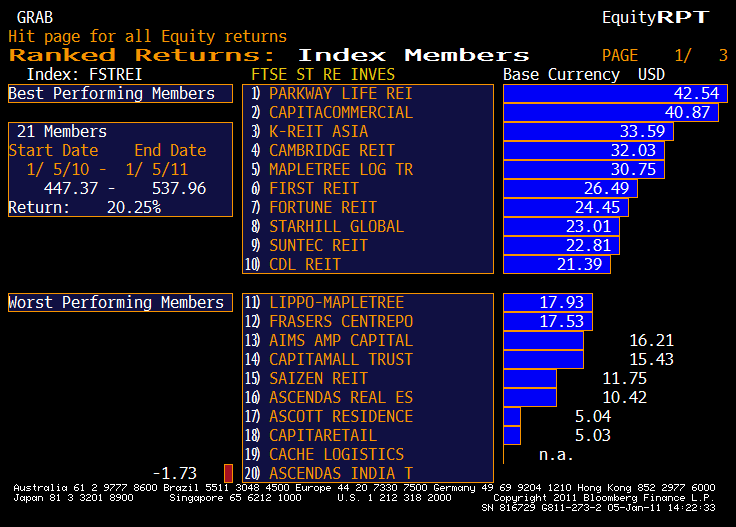Screen dimensions: 736x527
Task: Choose 16) ASCENDAS REAL ES member
Action: click(368, 397)
